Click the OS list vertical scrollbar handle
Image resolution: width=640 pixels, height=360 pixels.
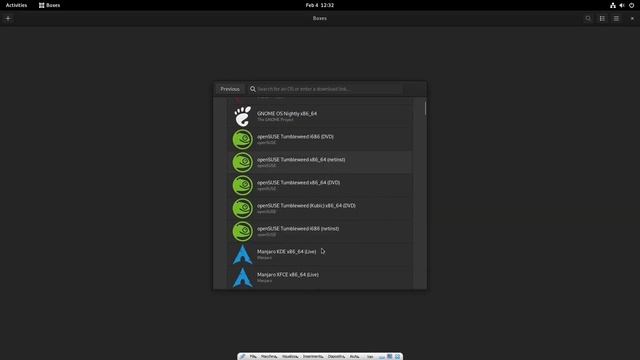point(425,108)
